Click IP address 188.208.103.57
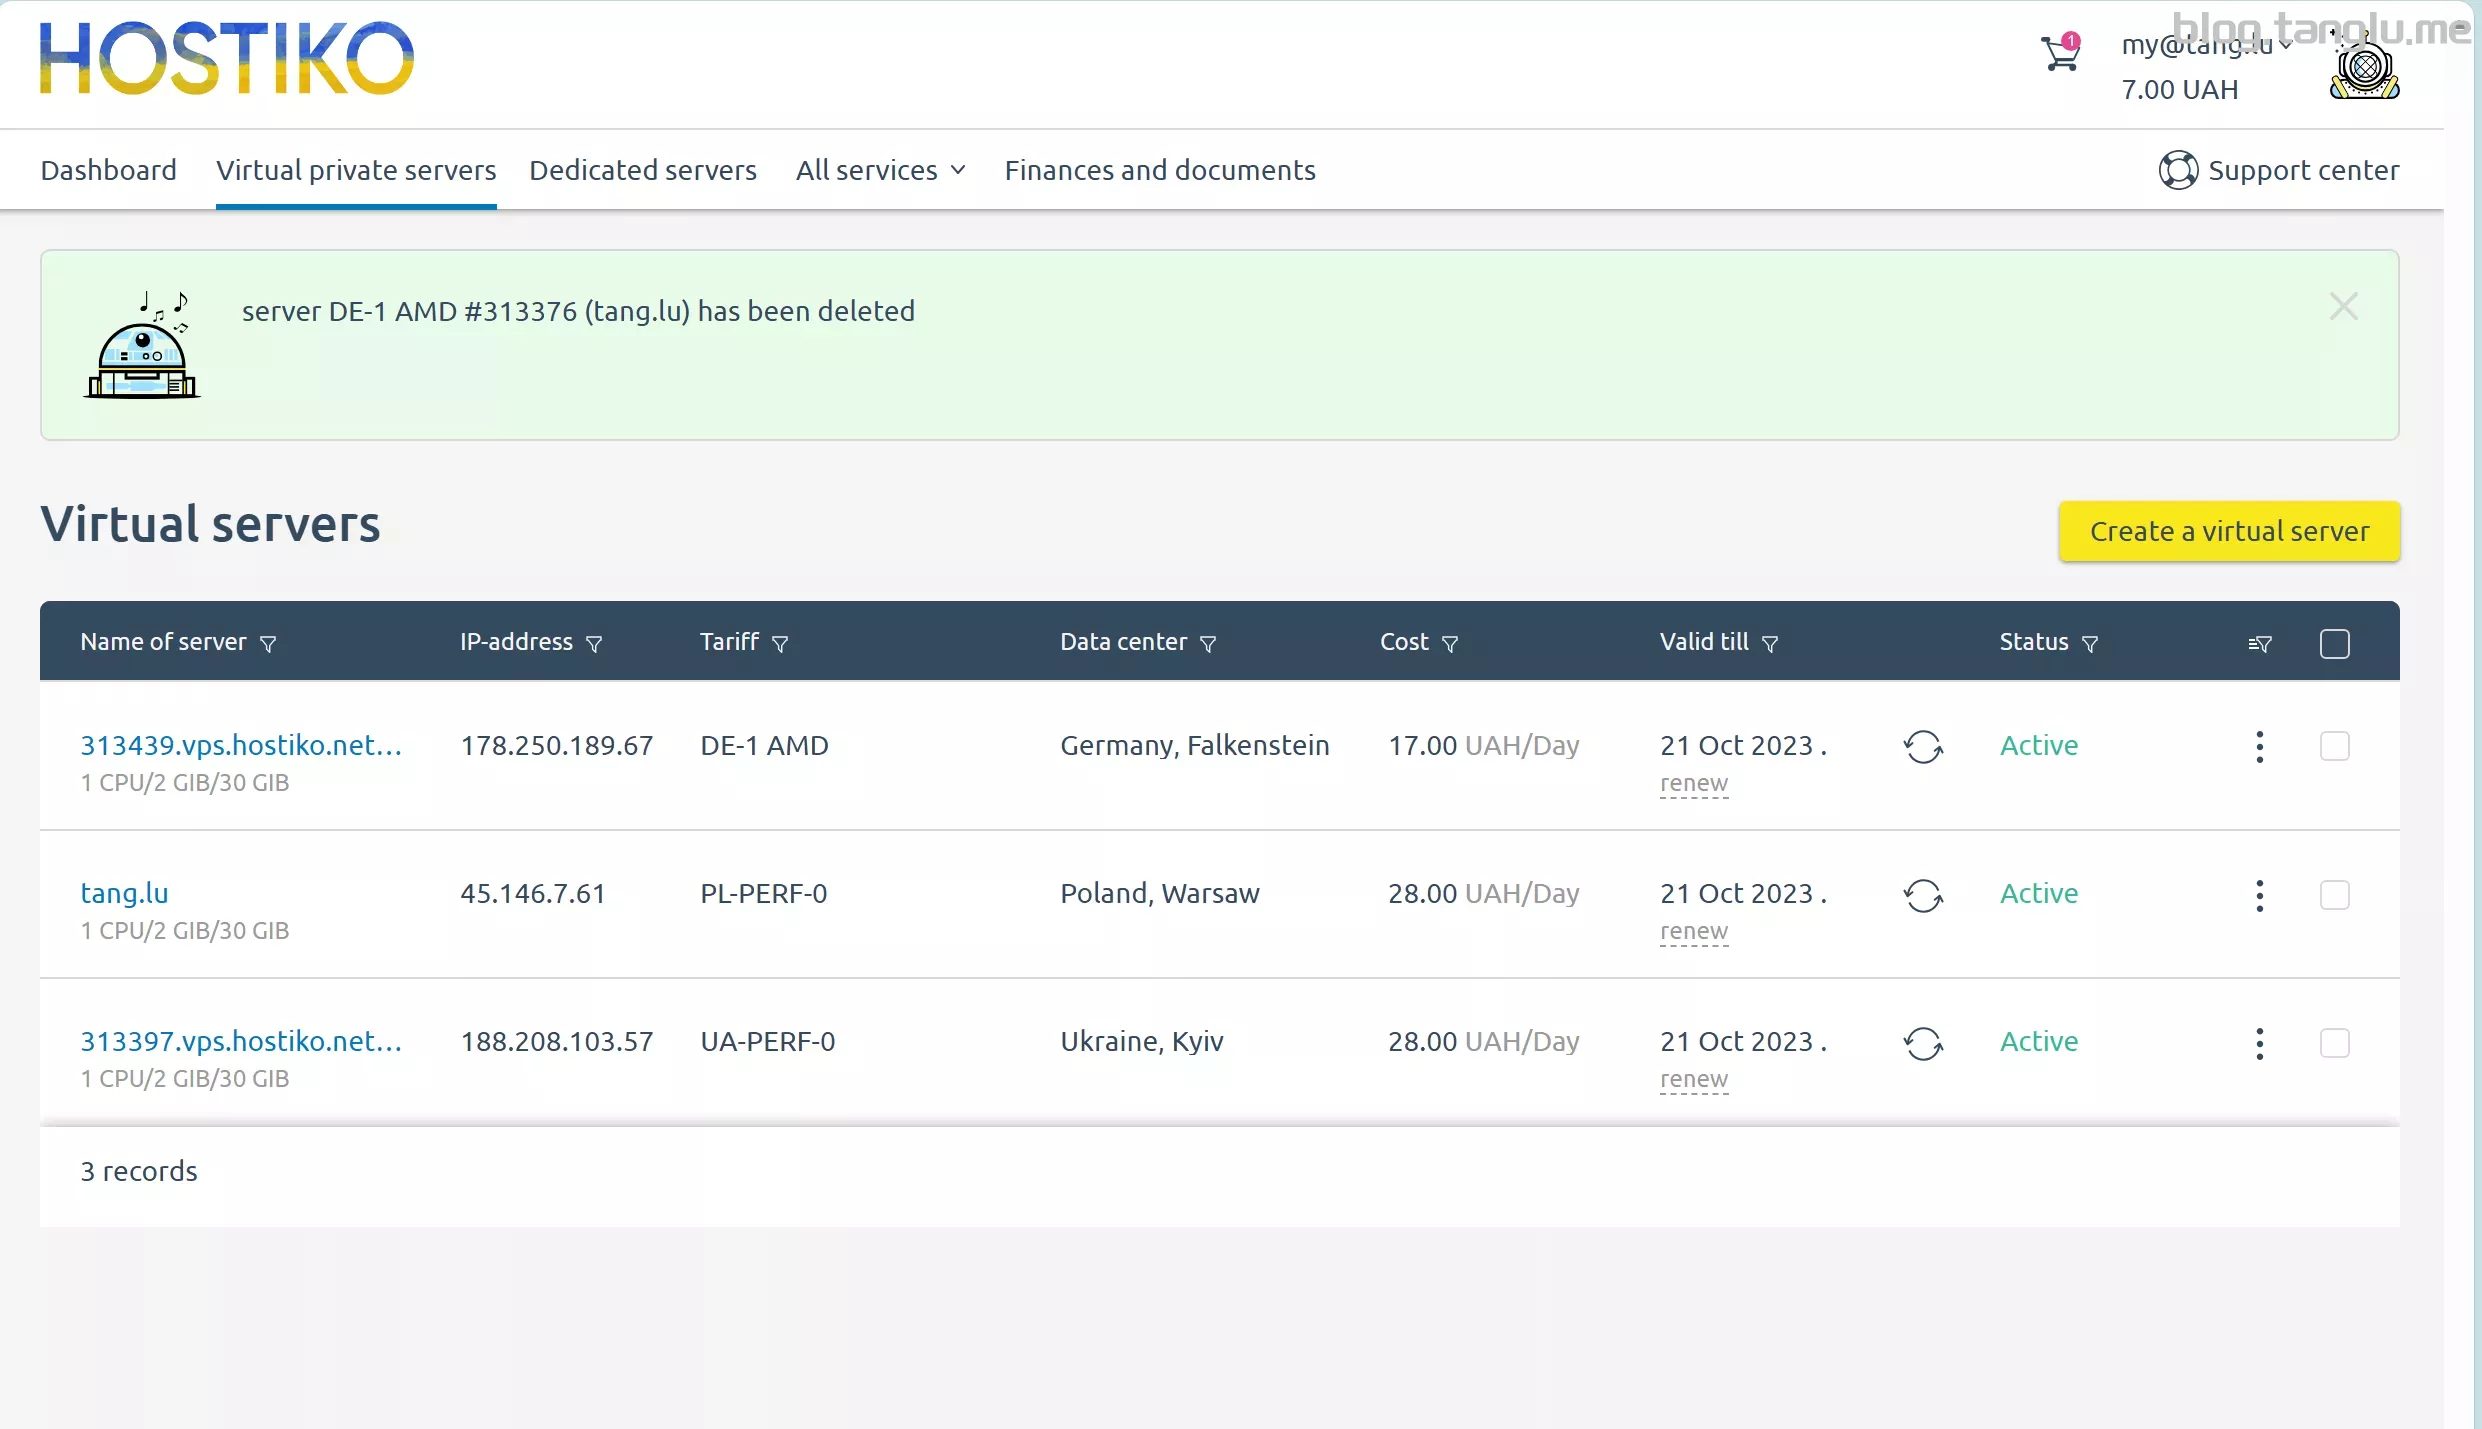The width and height of the screenshot is (2482, 1429). [x=557, y=1041]
